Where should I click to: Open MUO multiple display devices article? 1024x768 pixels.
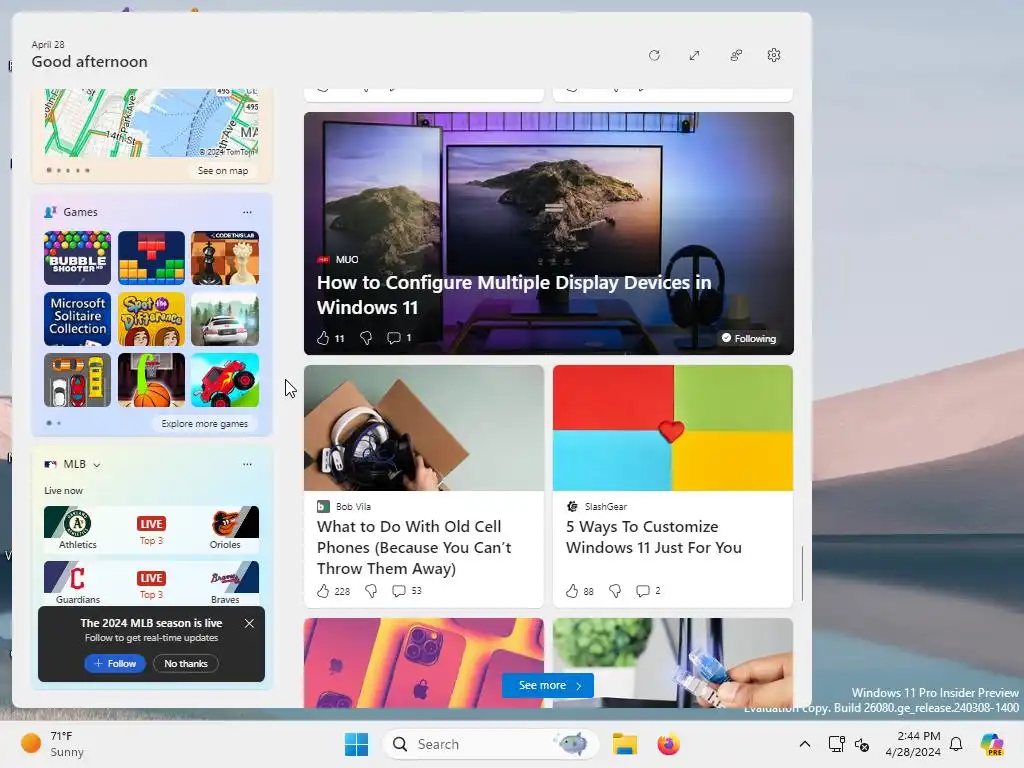(x=513, y=295)
